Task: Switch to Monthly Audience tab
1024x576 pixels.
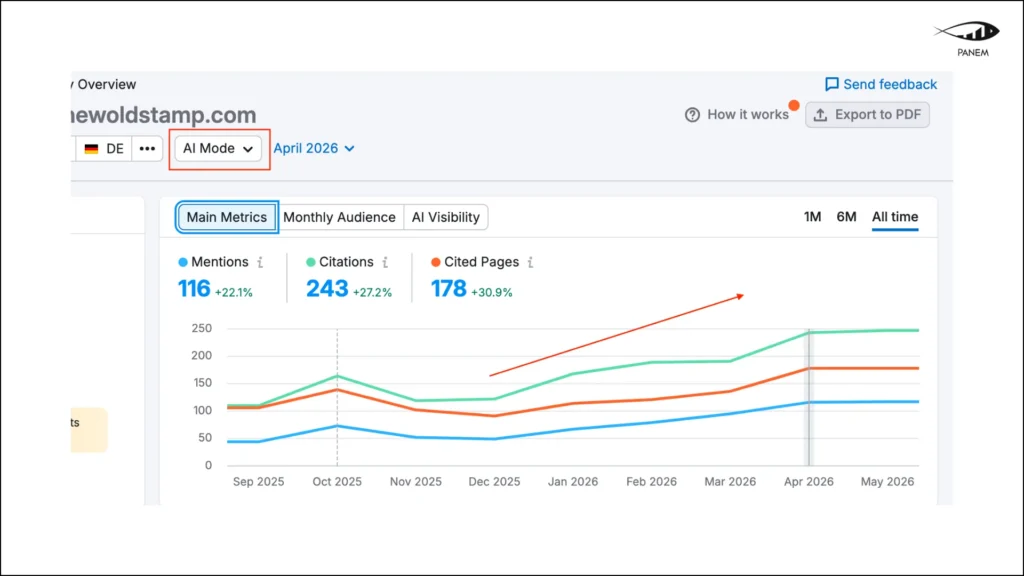Action: [339, 217]
